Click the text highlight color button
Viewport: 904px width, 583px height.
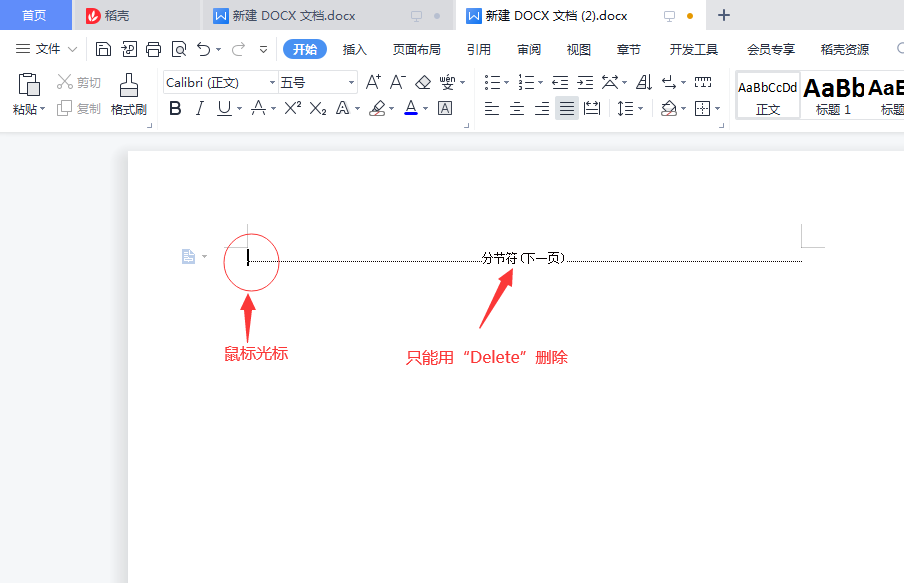378,108
